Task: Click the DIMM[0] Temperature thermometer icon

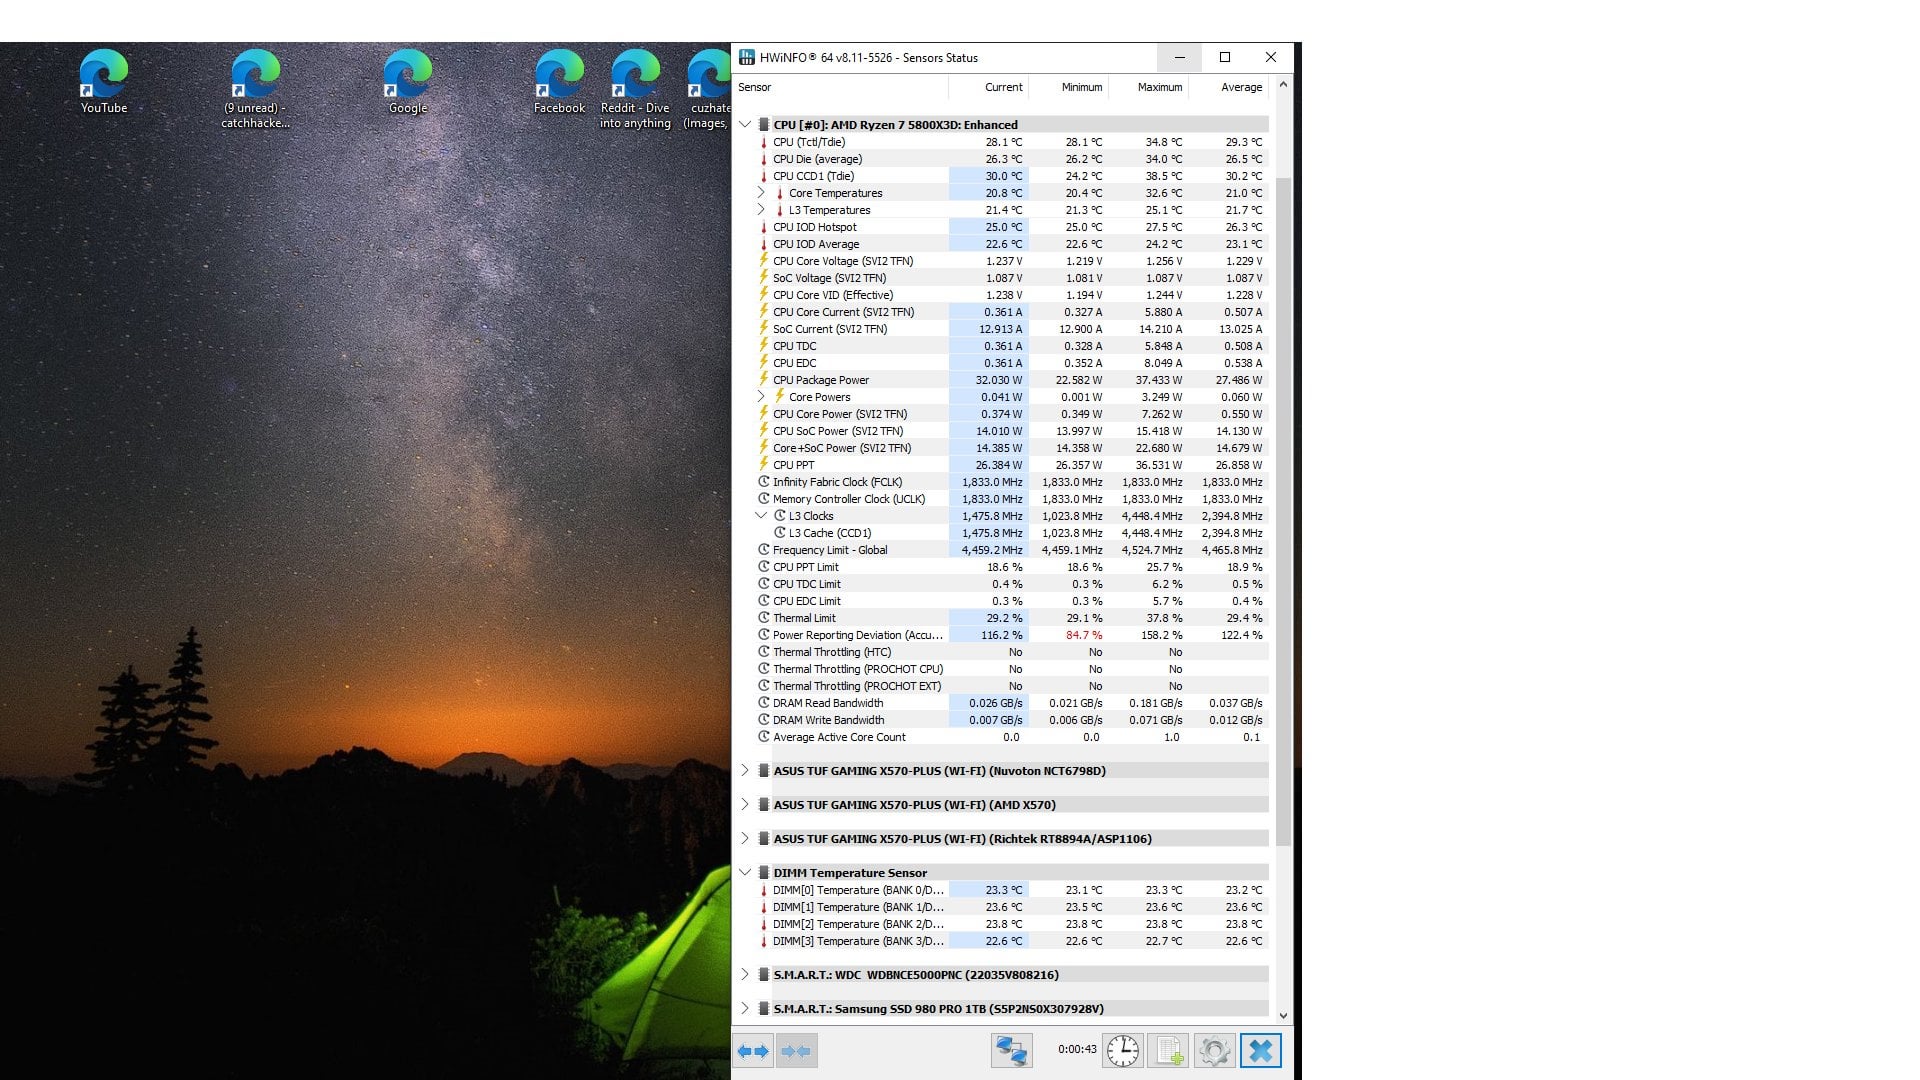Action: tap(764, 890)
